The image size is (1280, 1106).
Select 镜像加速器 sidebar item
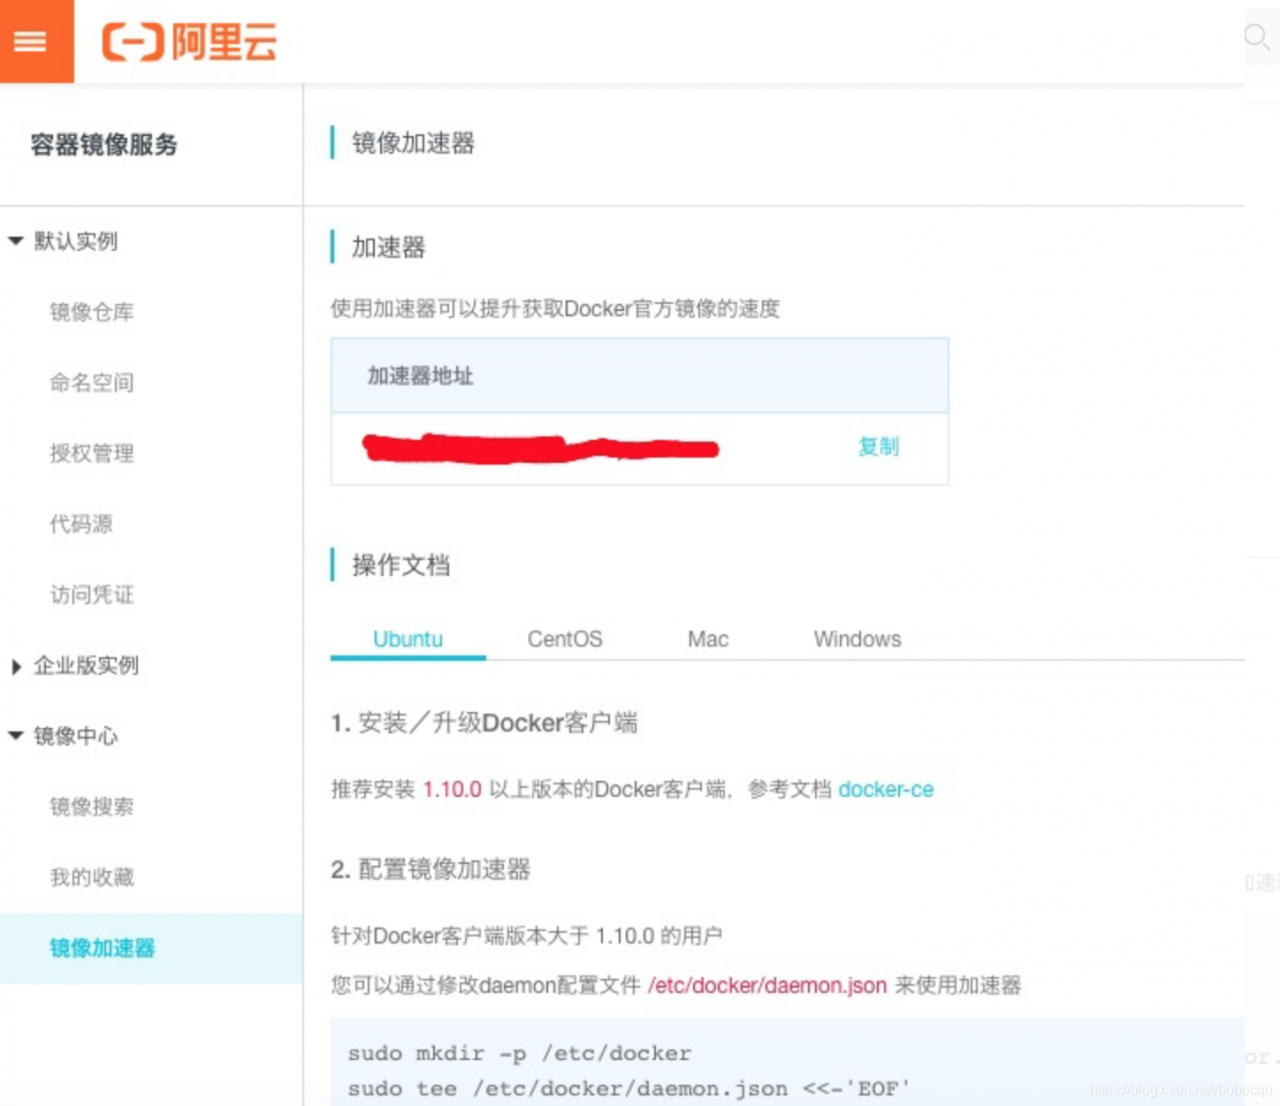tap(102, 948)
